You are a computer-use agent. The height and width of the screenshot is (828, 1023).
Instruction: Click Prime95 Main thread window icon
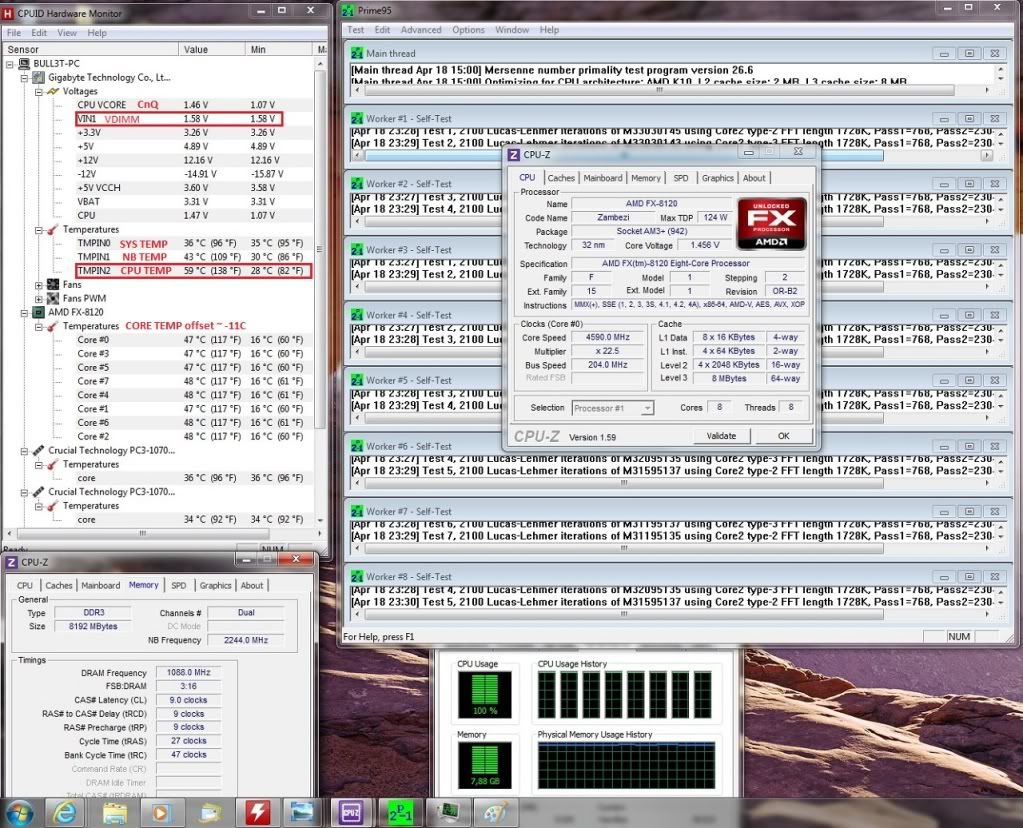[357, 54]
